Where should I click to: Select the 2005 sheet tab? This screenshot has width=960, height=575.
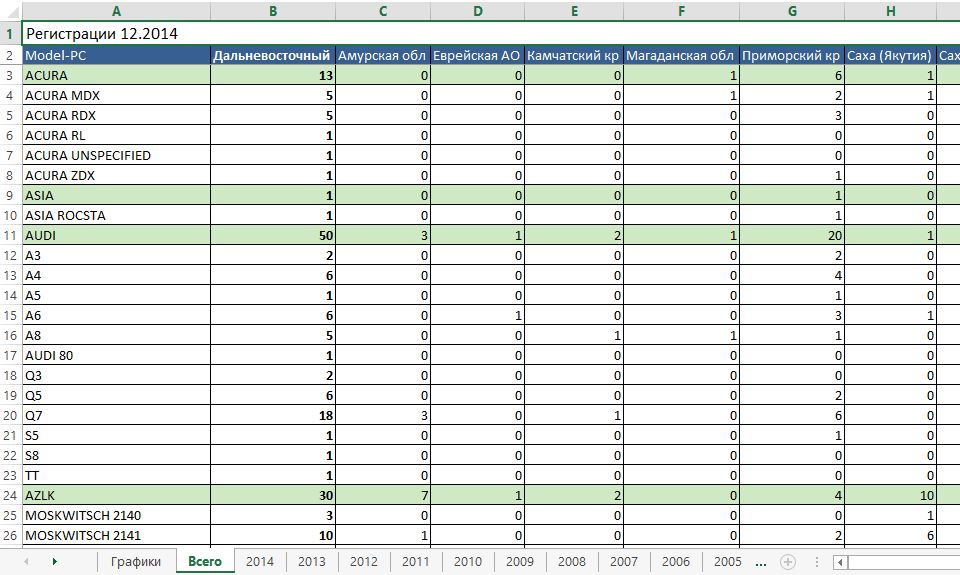click(x=727, y=562)
